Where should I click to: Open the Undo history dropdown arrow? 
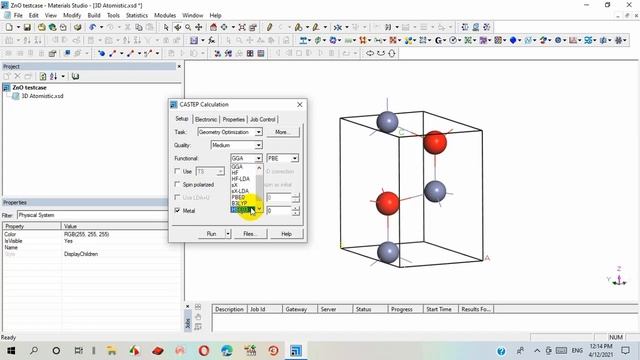(101, 27)
